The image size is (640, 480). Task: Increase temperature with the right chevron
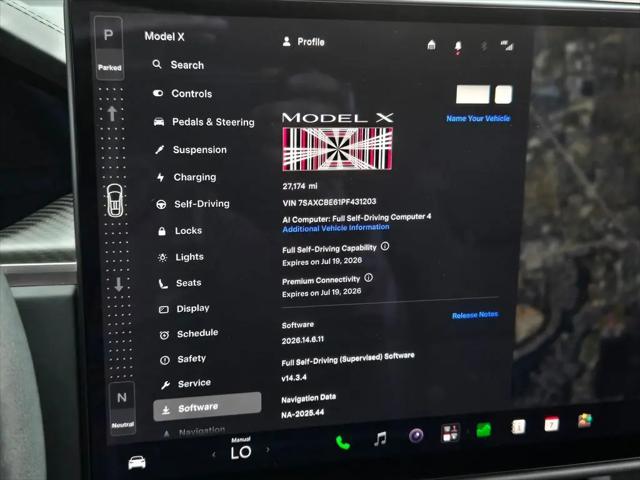[268, 450]
